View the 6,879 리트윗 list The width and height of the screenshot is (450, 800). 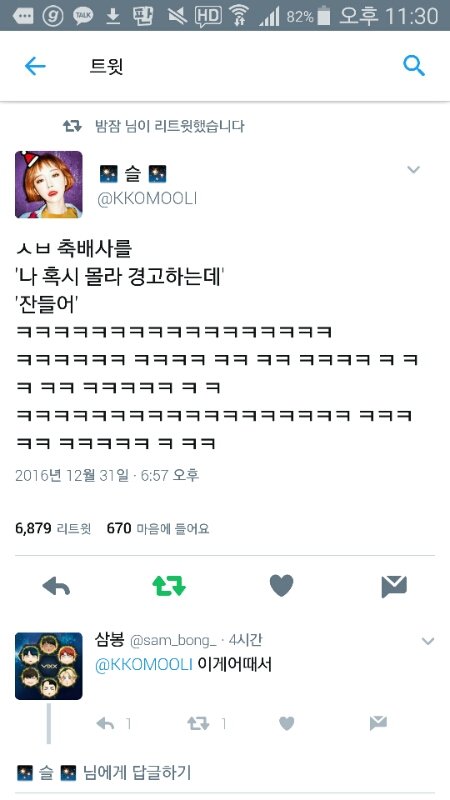coord(53,529)
